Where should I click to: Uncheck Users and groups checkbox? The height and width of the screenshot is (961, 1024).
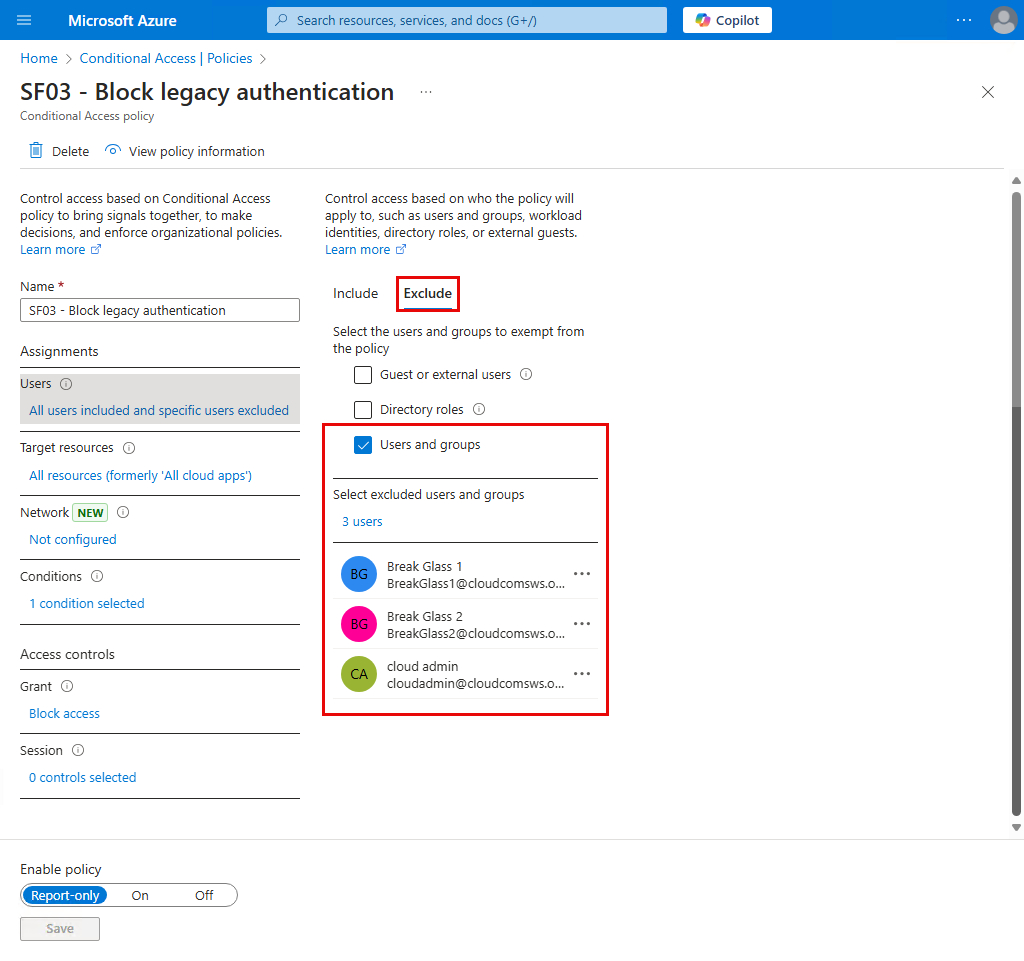coord(363,445)
